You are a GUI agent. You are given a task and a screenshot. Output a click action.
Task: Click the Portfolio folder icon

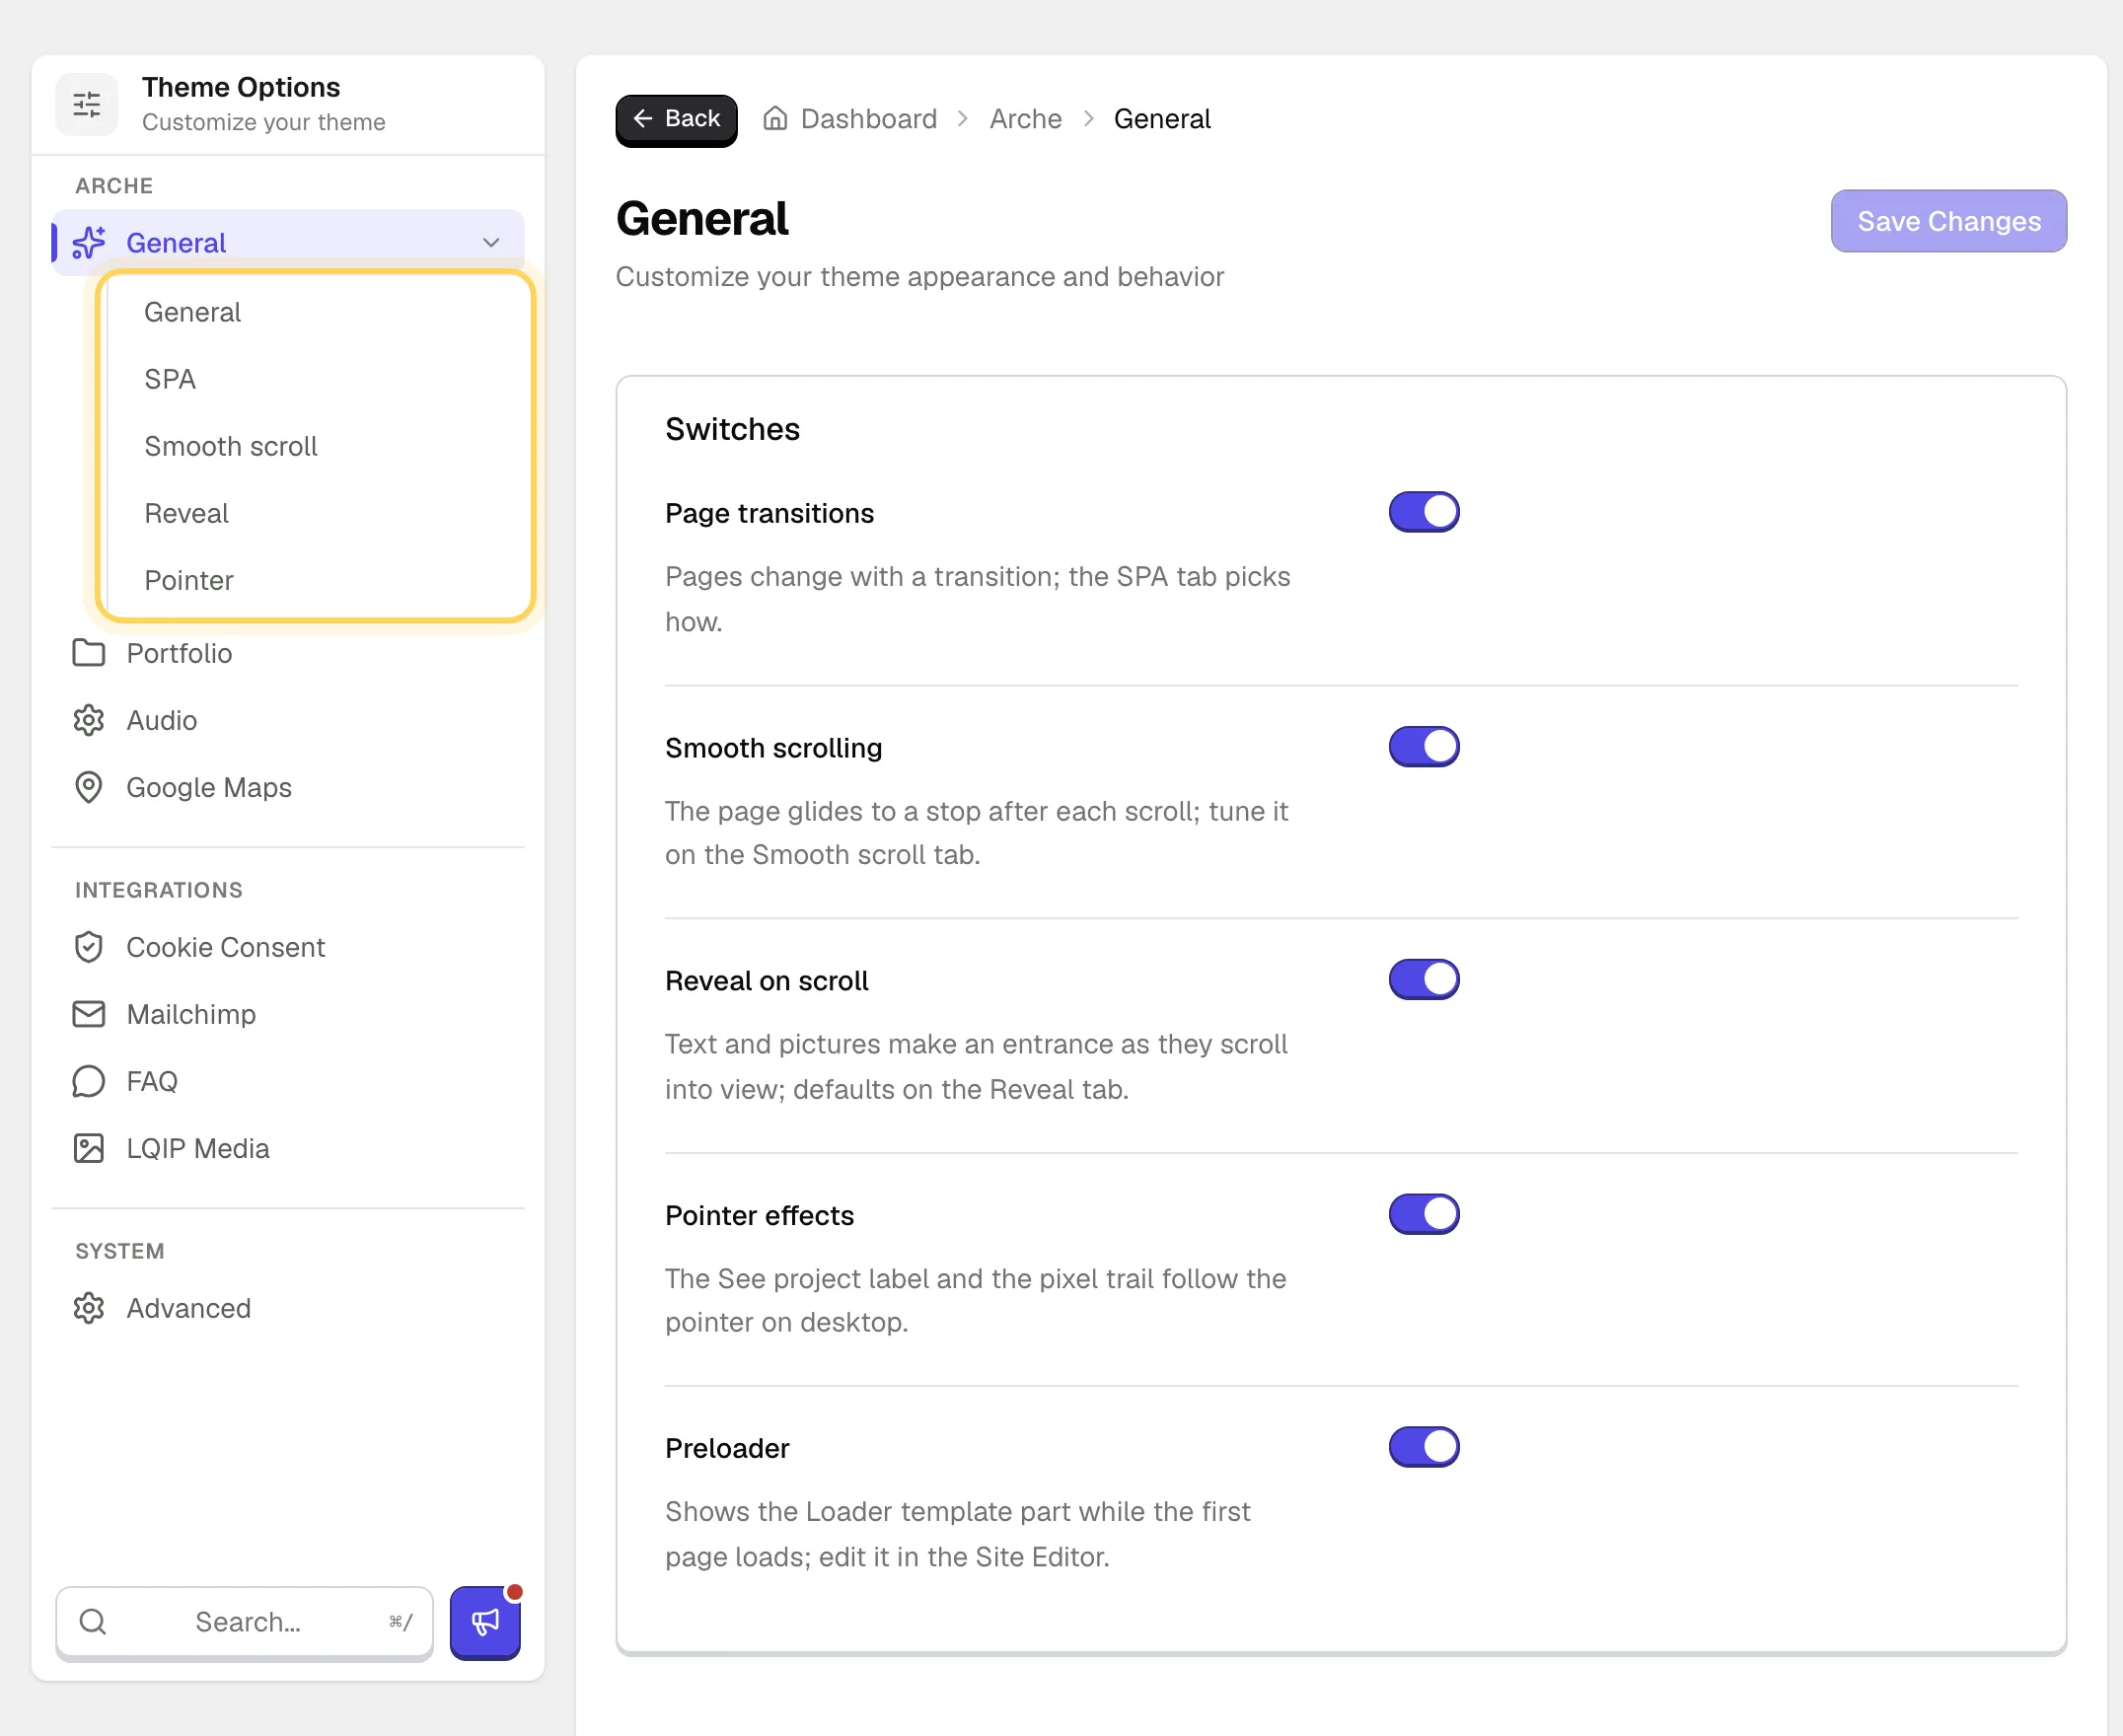pyautogui.click(x=89, y=653)
